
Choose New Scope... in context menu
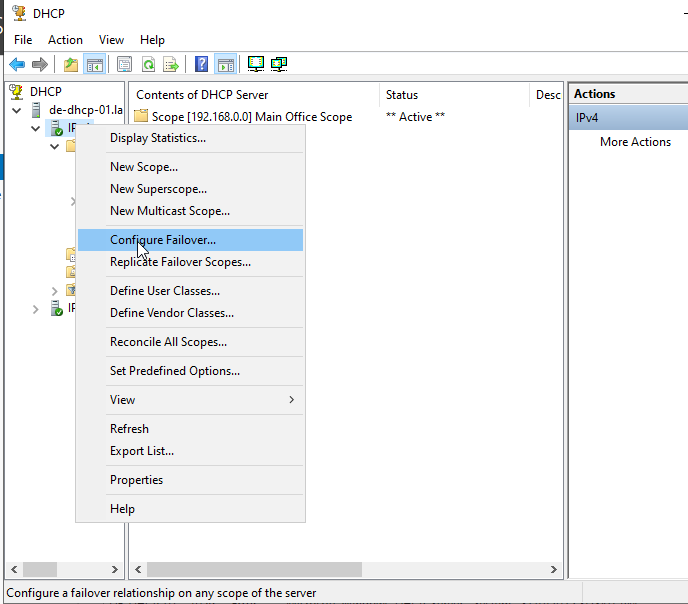(x=144, y=167)
